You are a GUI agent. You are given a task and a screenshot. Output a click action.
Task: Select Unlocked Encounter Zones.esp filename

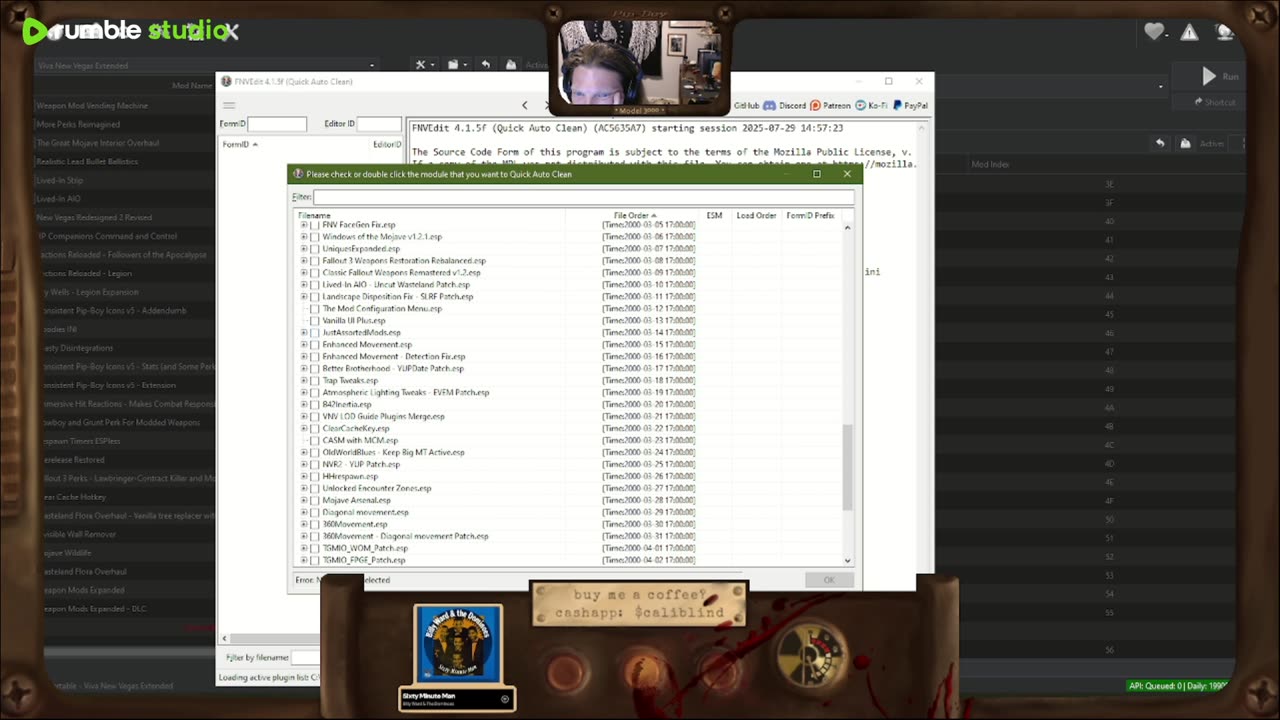[x=376, y=489]
